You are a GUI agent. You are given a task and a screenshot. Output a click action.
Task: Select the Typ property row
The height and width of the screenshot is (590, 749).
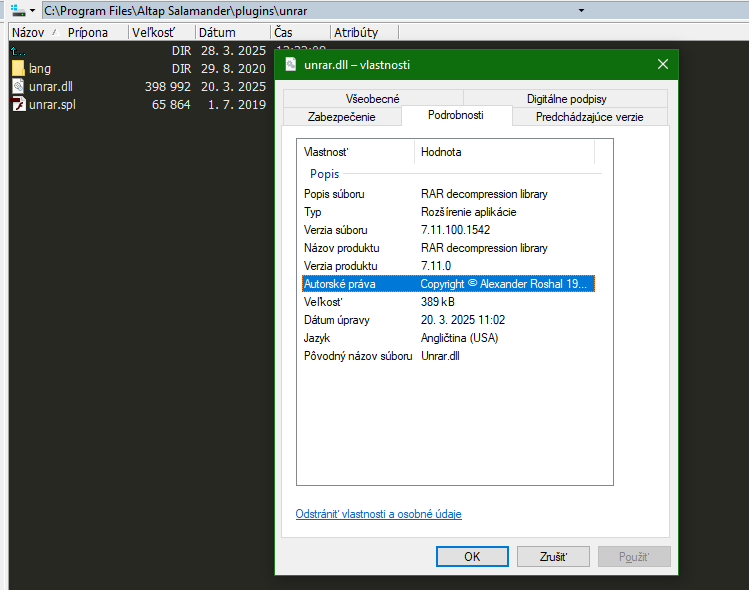click(x=449, y=212)
